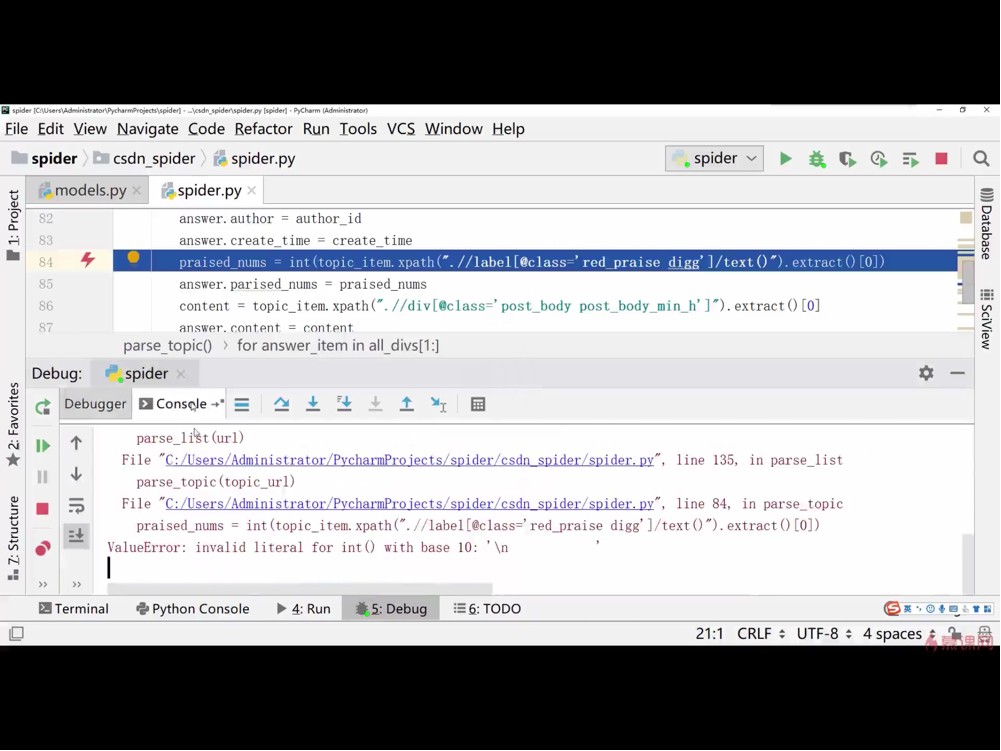1001x751 pixels.
Task: Pause program in the debug sidebar
Action: coord(43,477)
